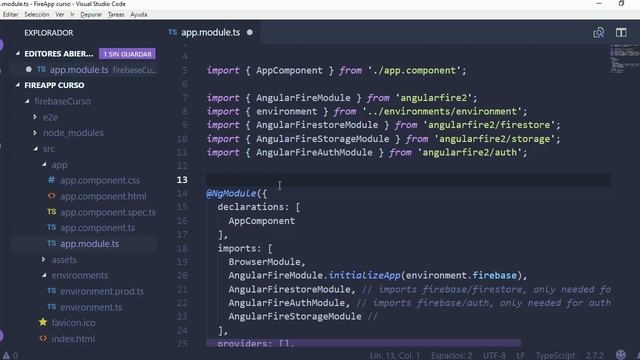Click the HTML icon beside app.component.html
The height and width of the screenshot is (360, 640).
pyautogui.click(x=51, y=196)
